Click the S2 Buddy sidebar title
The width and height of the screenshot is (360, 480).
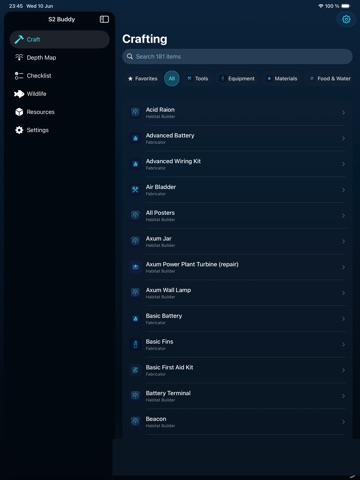62,19
